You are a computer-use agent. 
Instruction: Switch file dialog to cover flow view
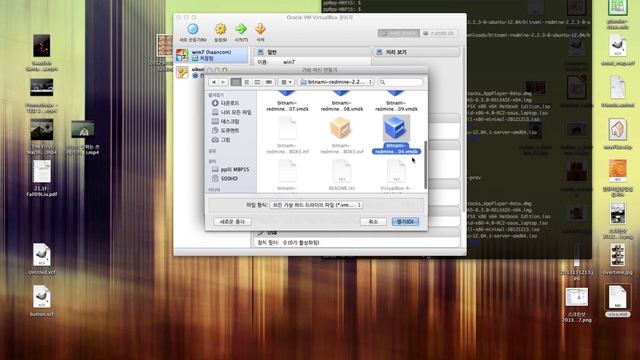tap(268, 82)
